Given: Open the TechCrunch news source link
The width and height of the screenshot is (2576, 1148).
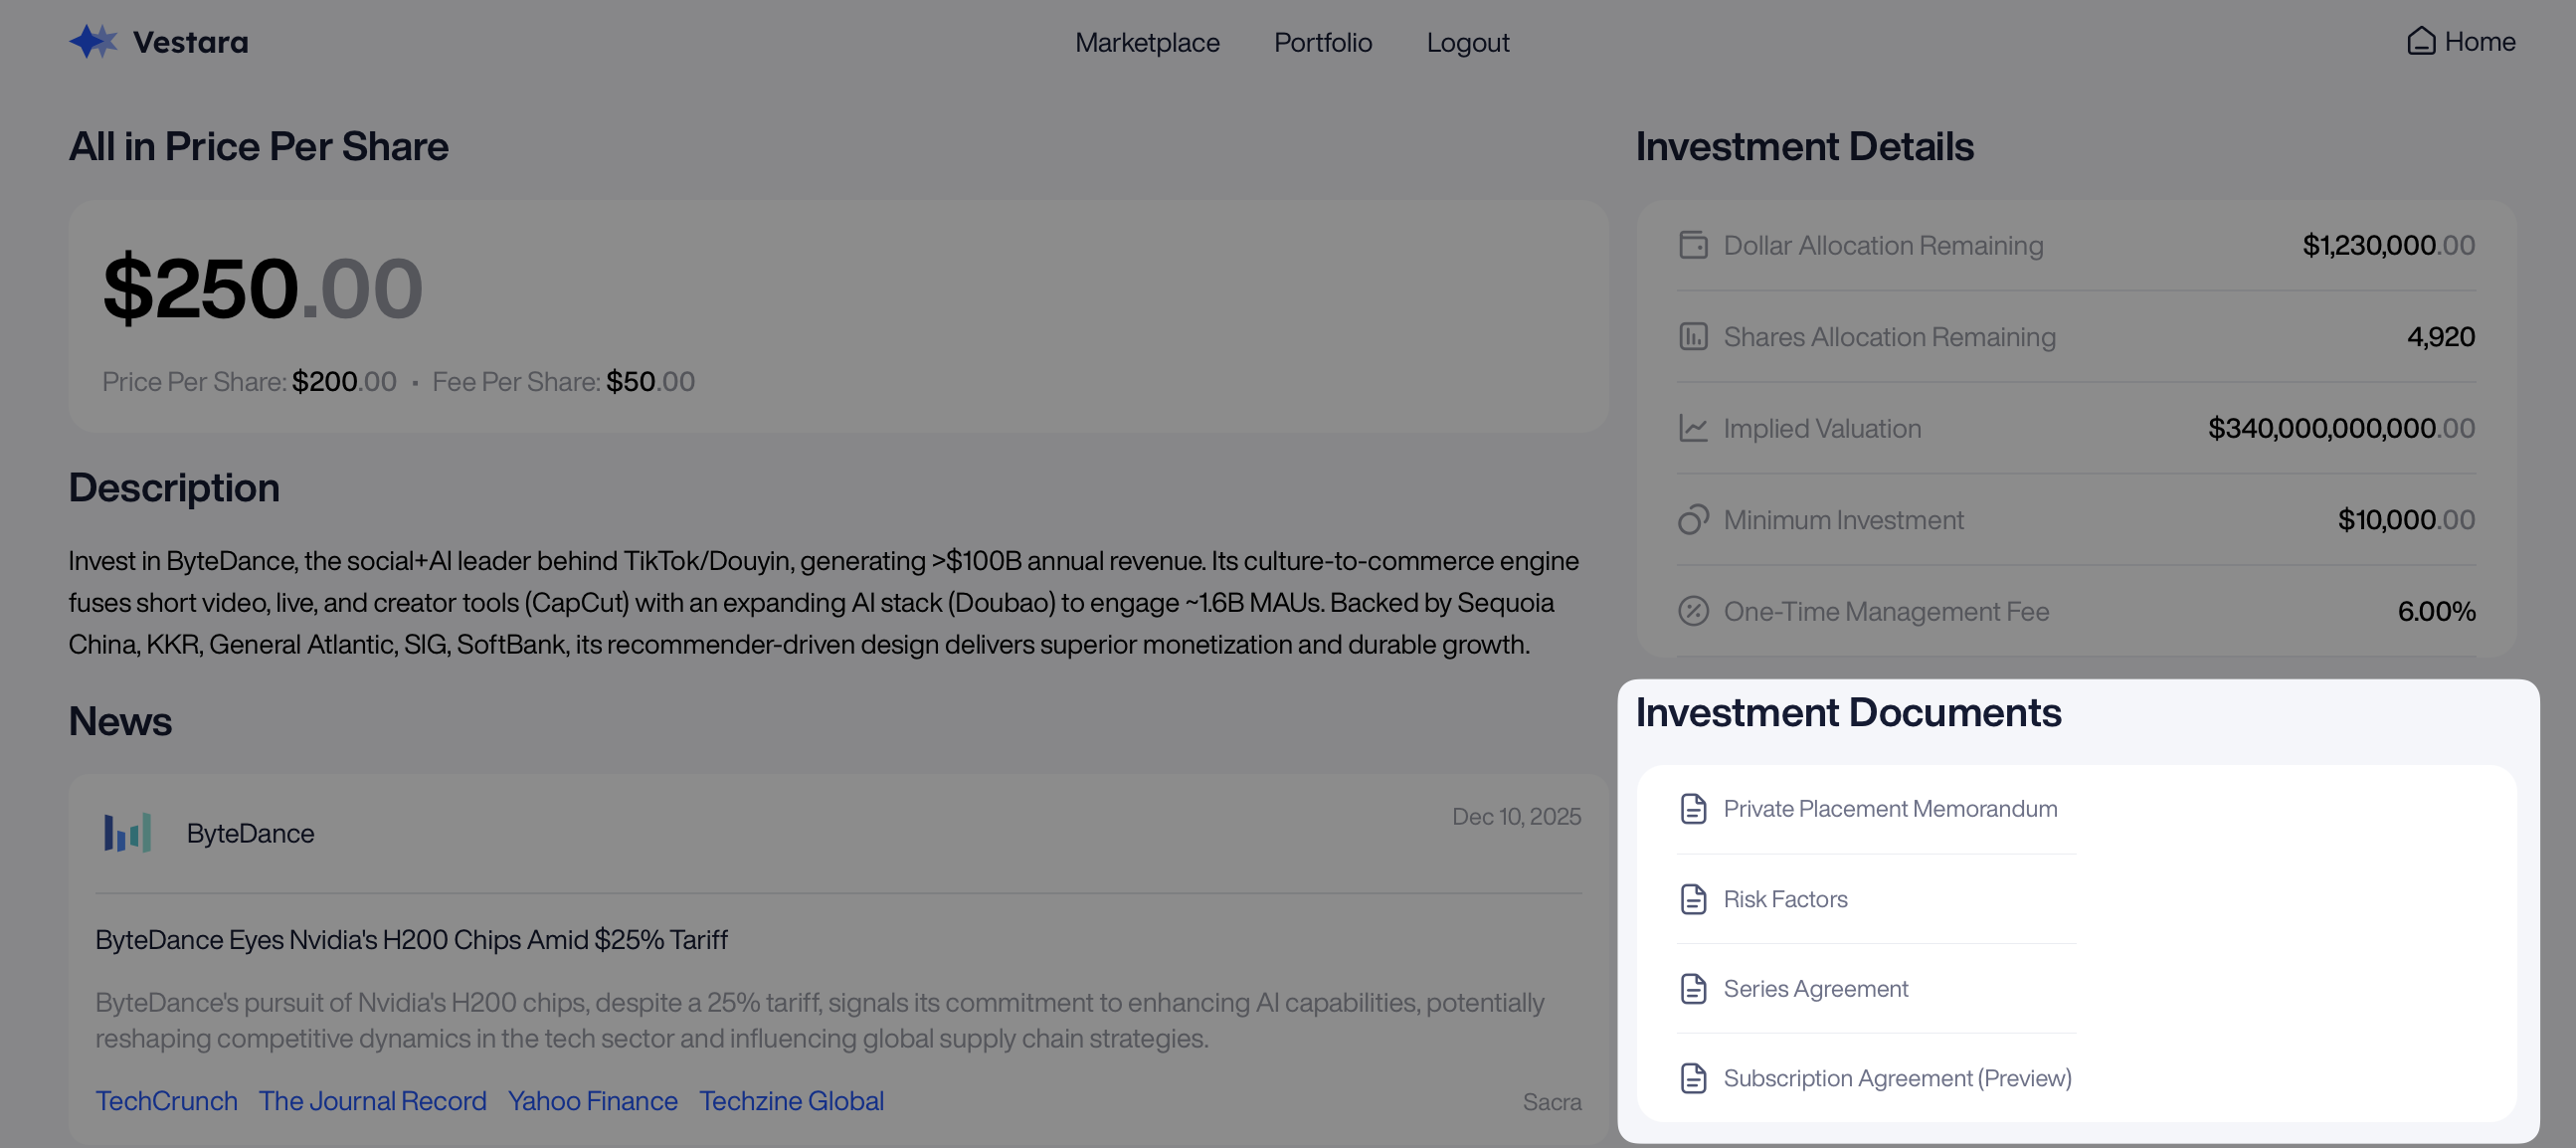Looking at the screenshot, I should [166, 1100].
